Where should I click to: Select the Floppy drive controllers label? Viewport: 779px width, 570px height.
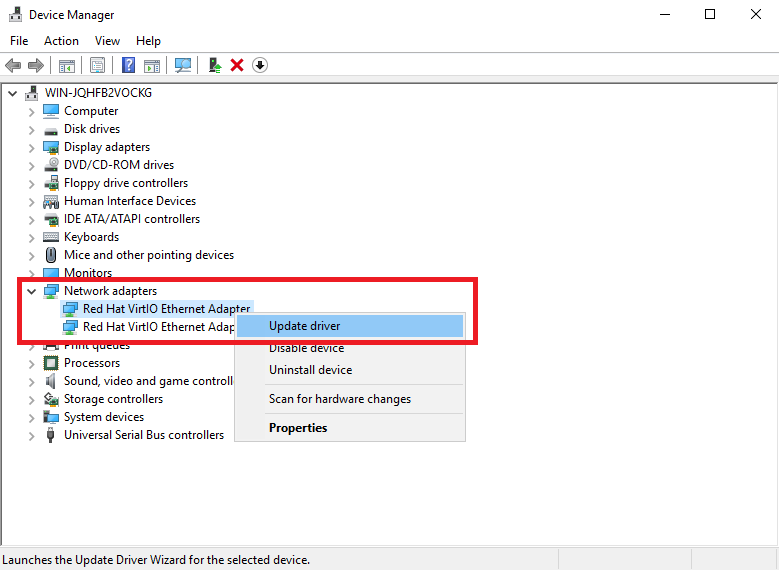(126, 183)
